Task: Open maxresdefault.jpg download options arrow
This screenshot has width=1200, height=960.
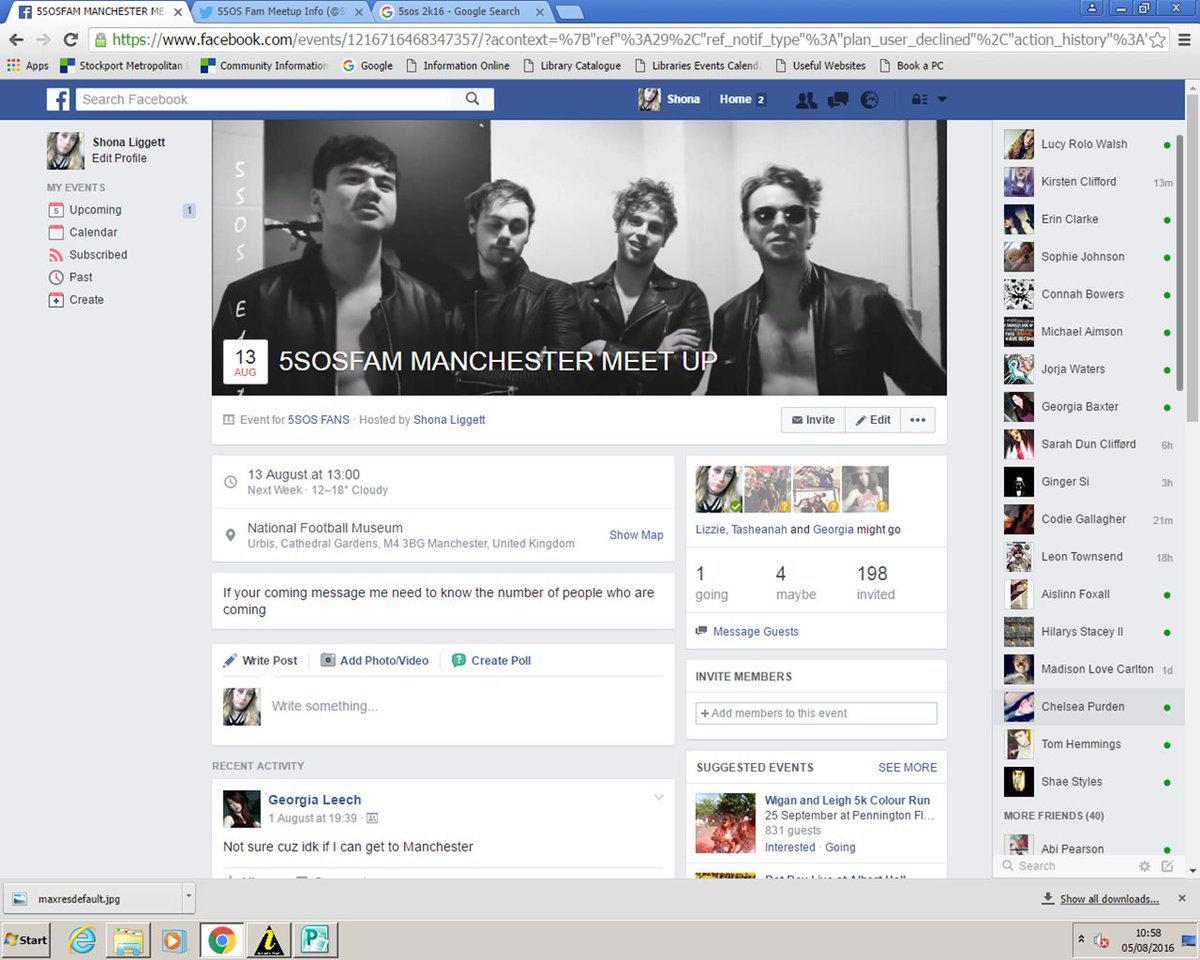Action: tap(189, 898)
